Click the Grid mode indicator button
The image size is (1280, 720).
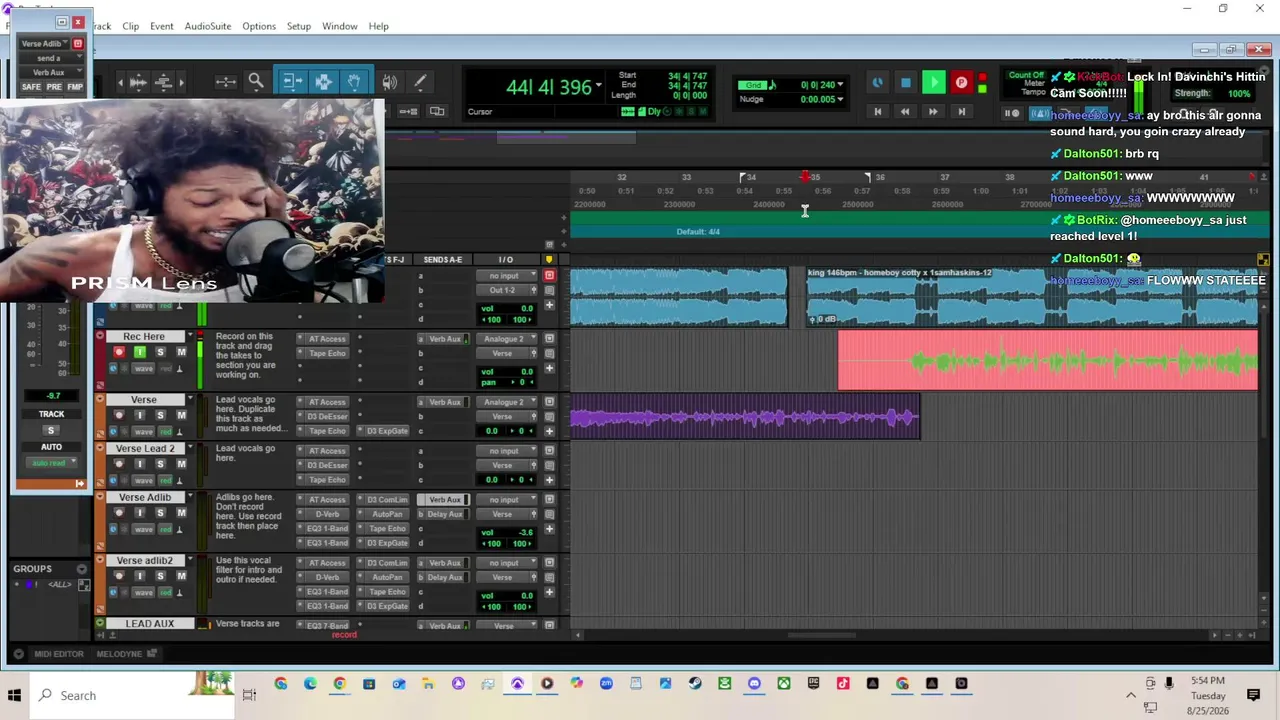[752, 85]
